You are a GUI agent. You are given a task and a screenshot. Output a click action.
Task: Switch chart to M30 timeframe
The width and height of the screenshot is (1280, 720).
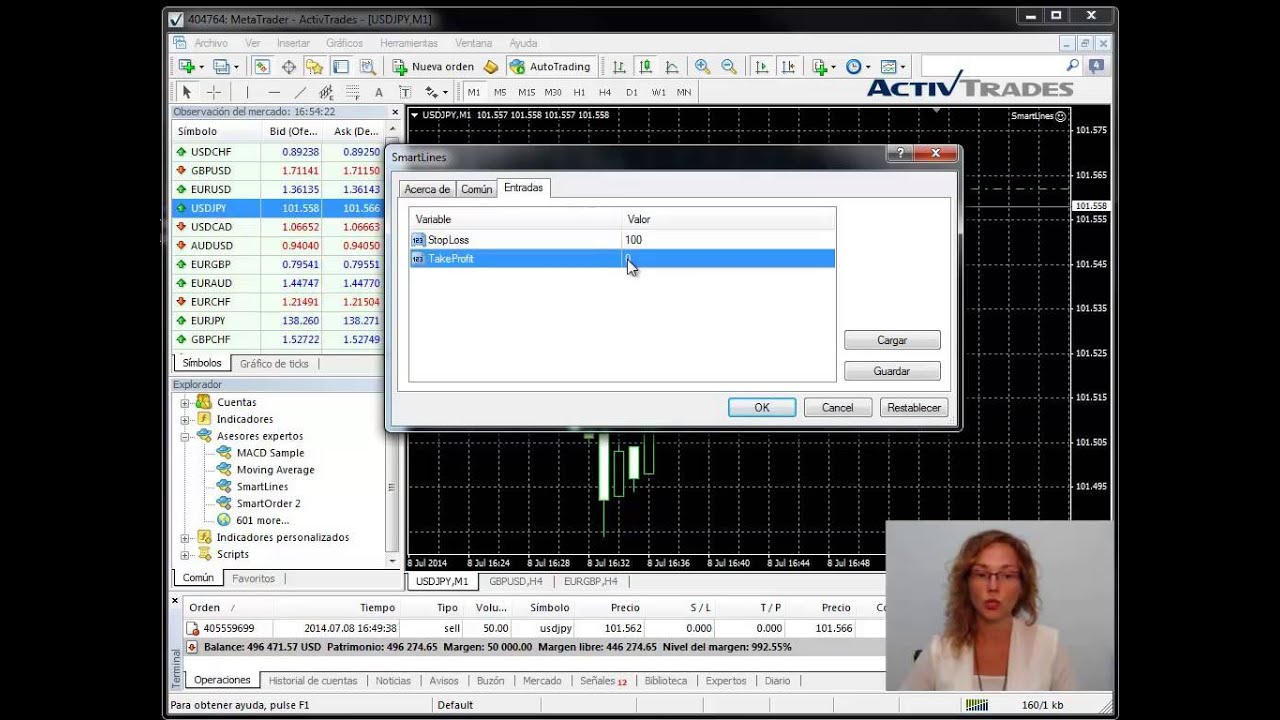pyautogui.click(x=553, y=92)
